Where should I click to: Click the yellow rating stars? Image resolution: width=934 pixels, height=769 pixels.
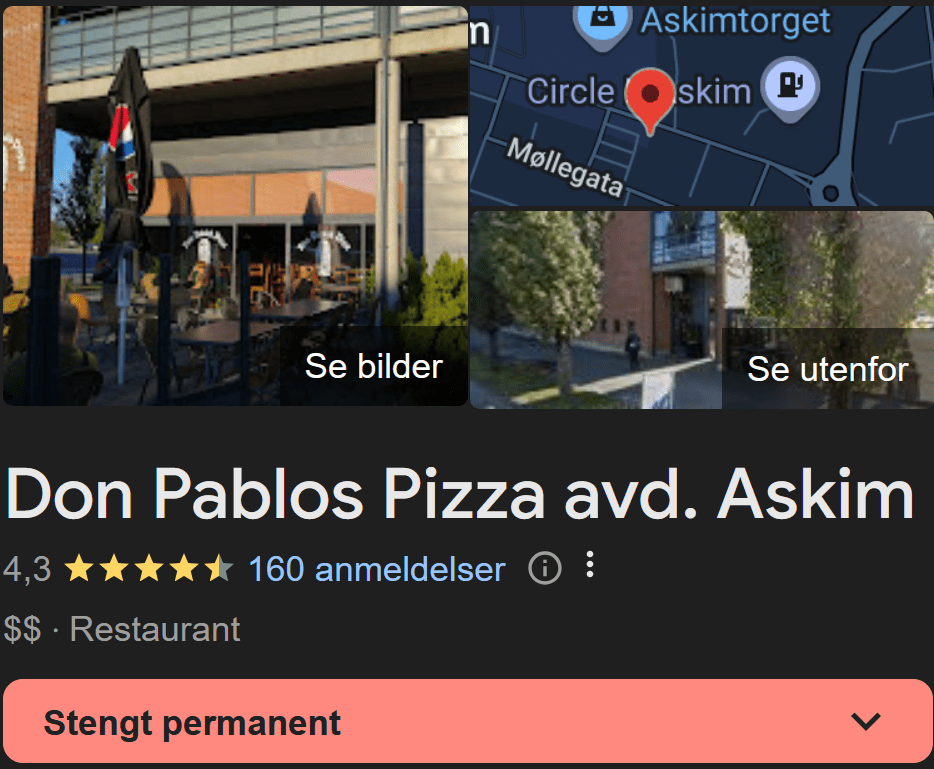point(148,568)
